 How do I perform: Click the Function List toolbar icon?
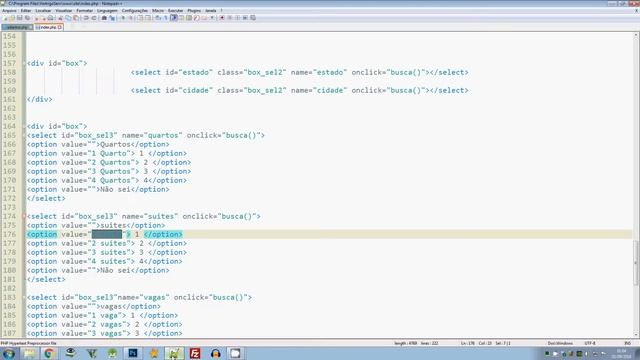[197, 18]
